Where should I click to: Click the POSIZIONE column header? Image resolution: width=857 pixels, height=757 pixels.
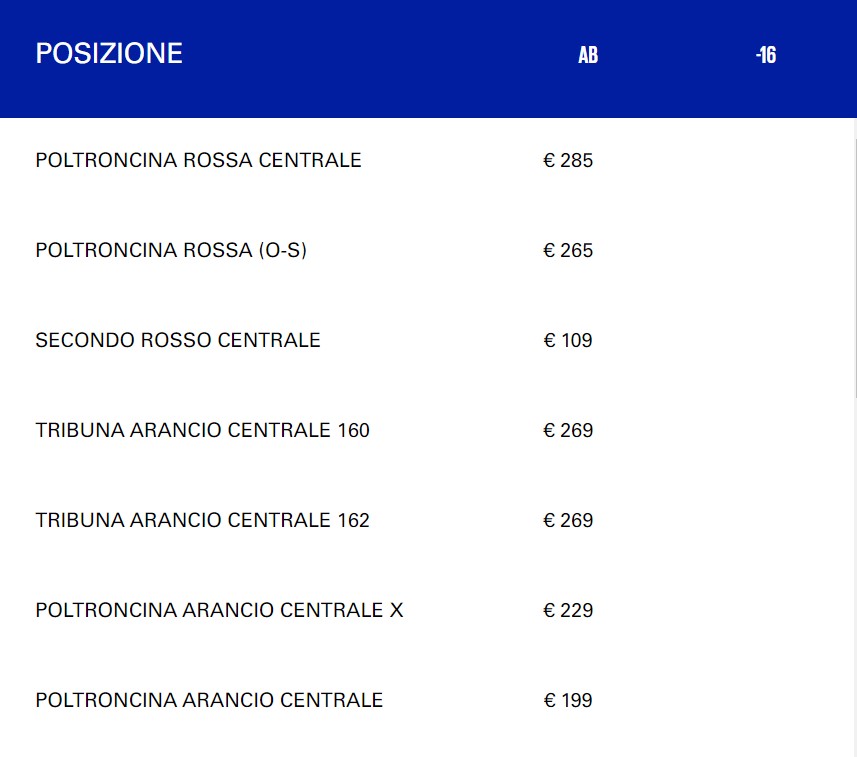pyautogui.click(x=109, y=54)
